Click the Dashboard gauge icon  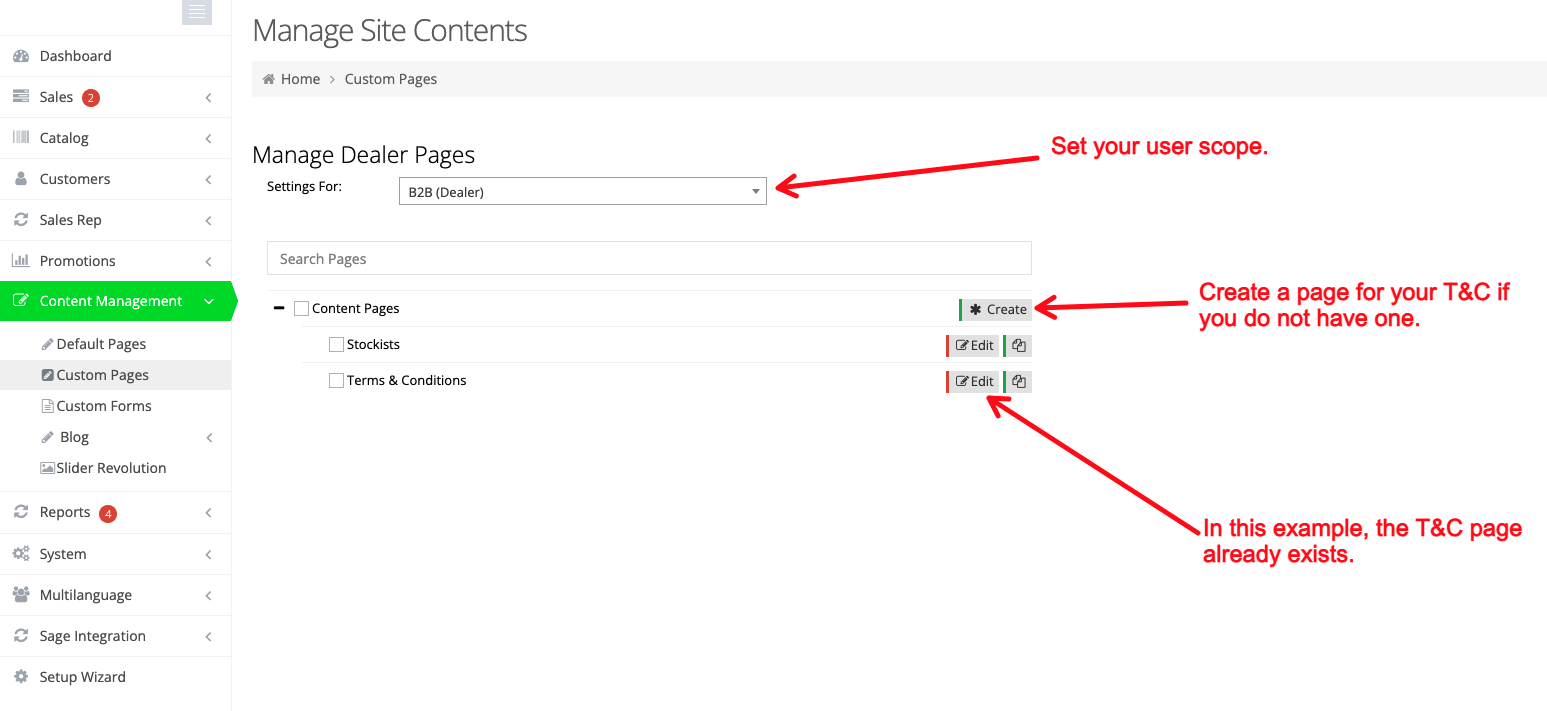pos(21,56)
